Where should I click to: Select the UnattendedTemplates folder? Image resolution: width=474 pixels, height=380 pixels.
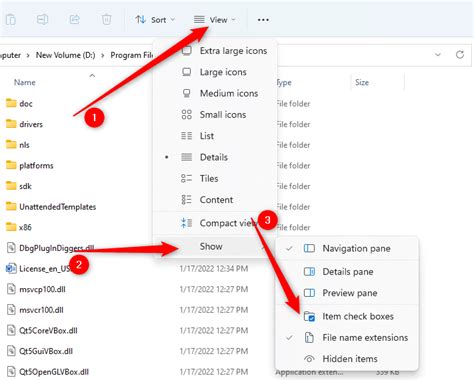pyautogui.click(x=51, y=207)
